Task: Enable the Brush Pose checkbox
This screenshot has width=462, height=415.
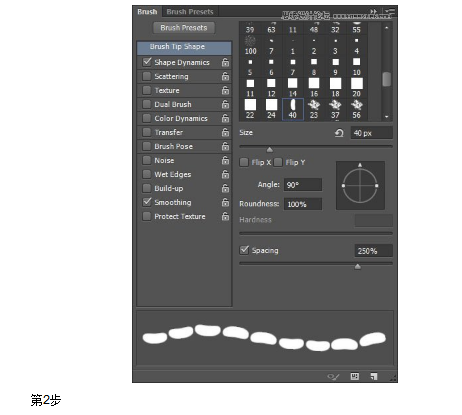Action: point(147,146)
